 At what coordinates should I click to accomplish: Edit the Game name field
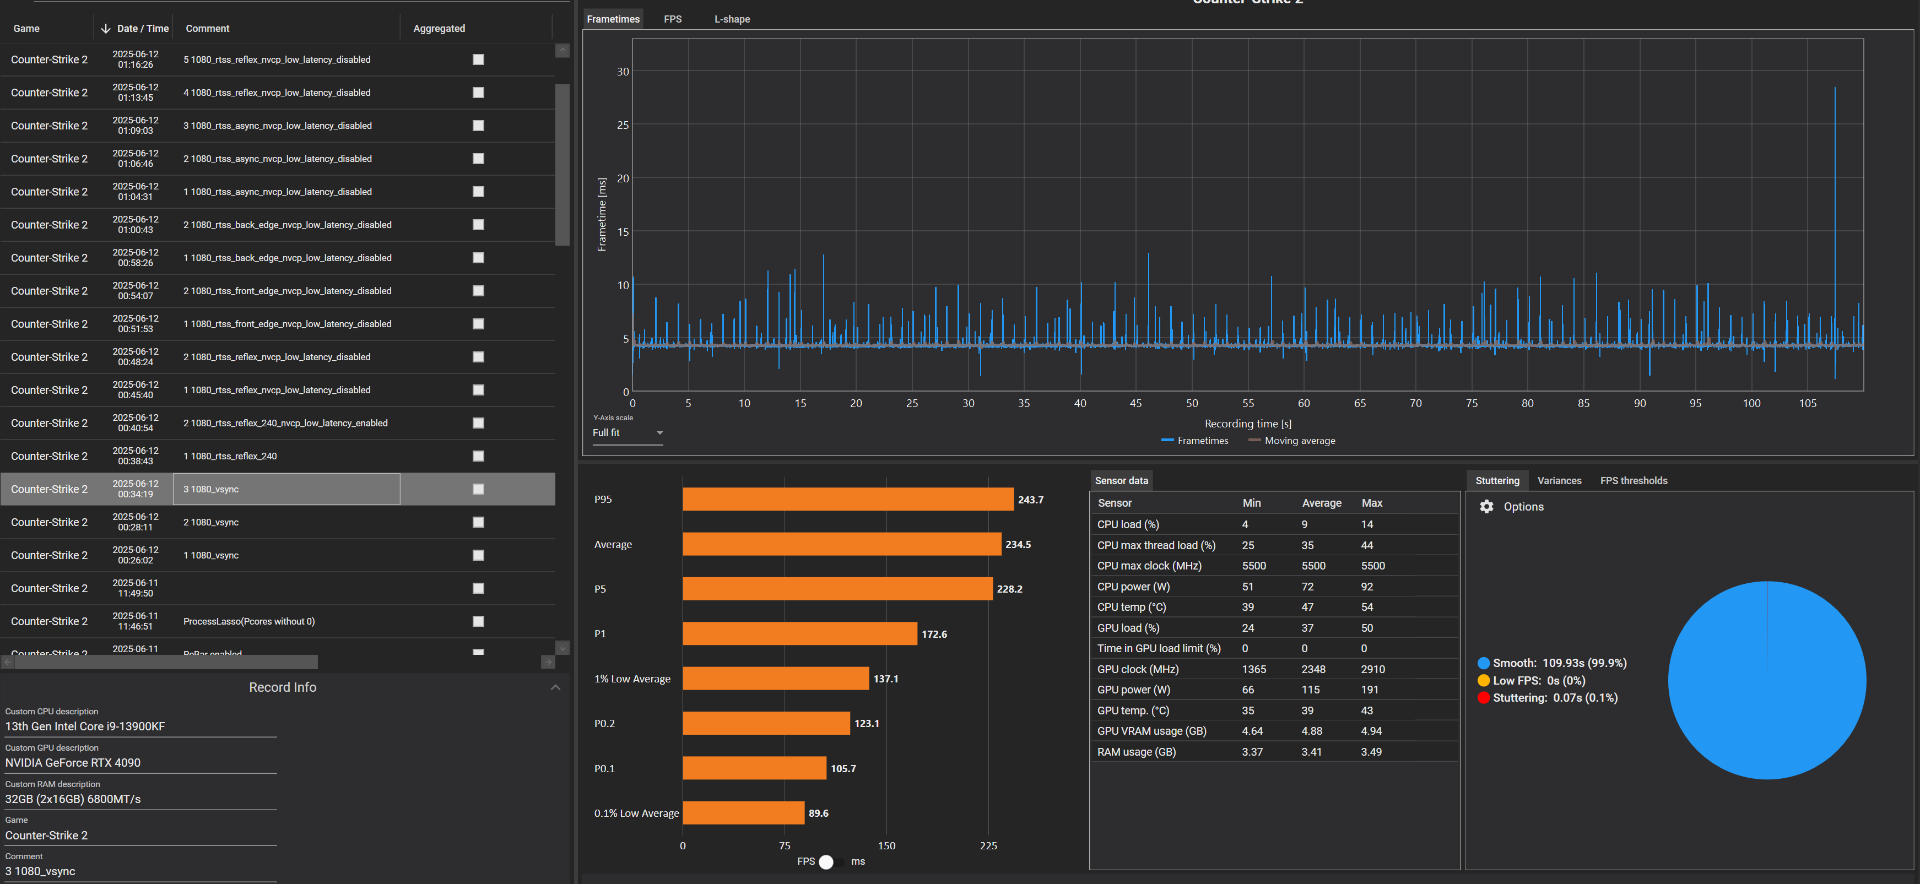(x=140, y=835)
